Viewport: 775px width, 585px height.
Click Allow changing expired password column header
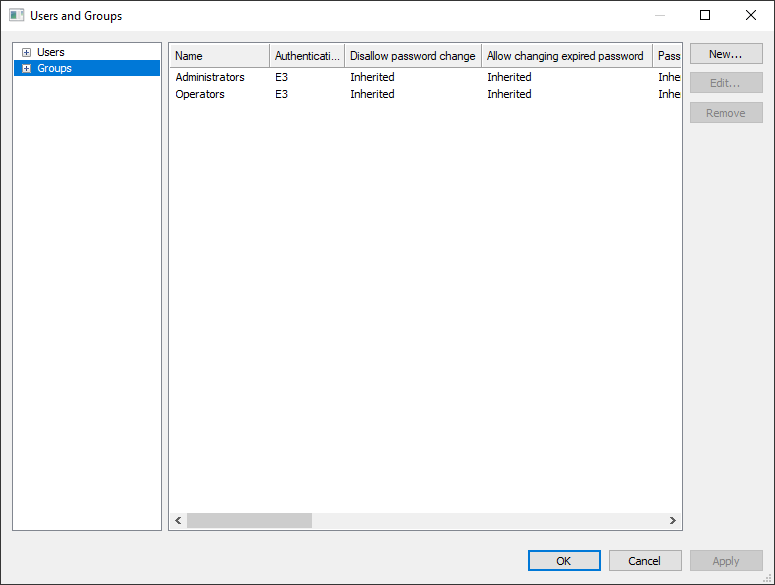pyautogui.click(x=565, y=56)
